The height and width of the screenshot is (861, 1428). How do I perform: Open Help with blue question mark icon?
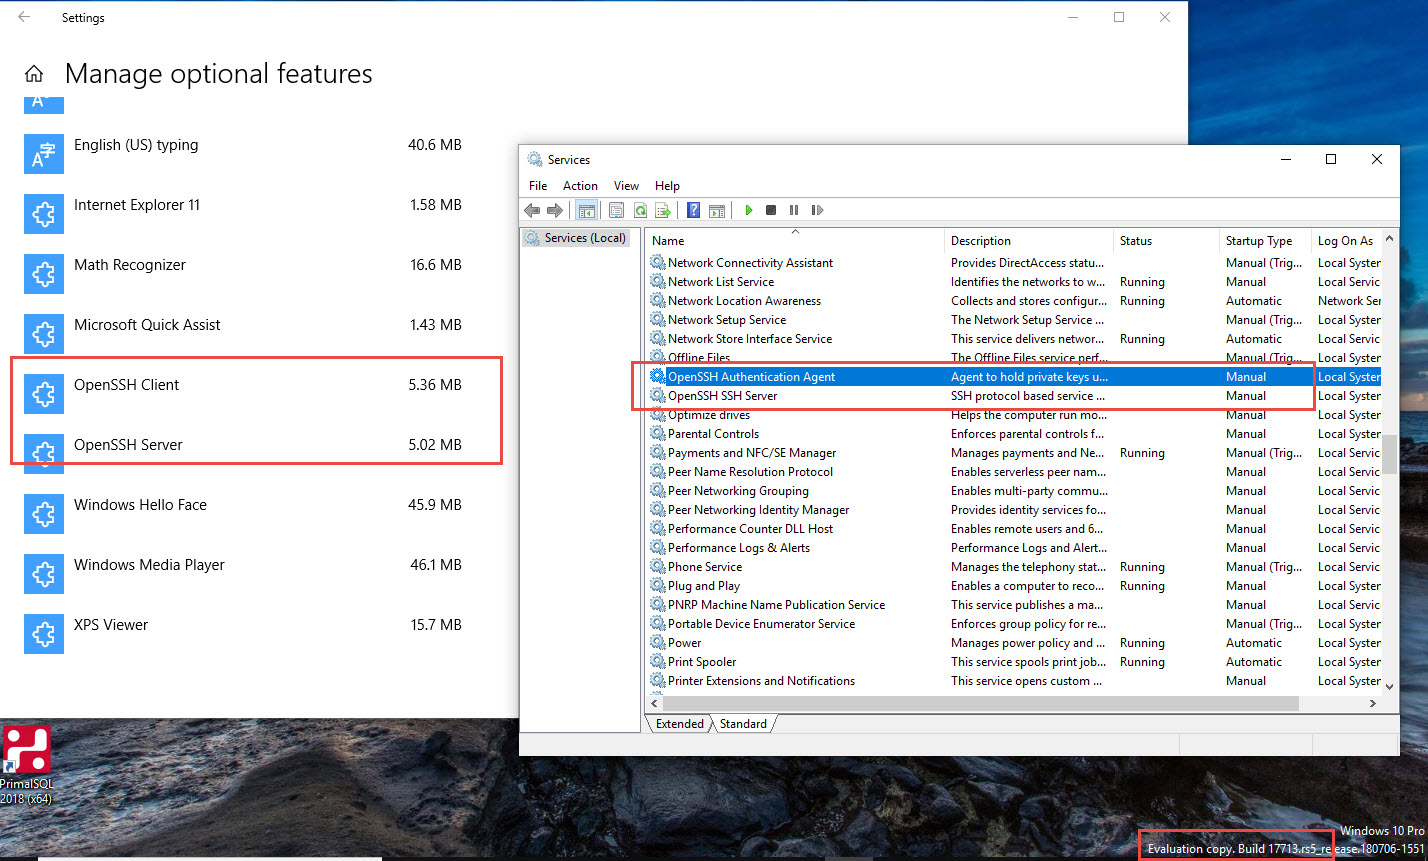pos(693,210)
